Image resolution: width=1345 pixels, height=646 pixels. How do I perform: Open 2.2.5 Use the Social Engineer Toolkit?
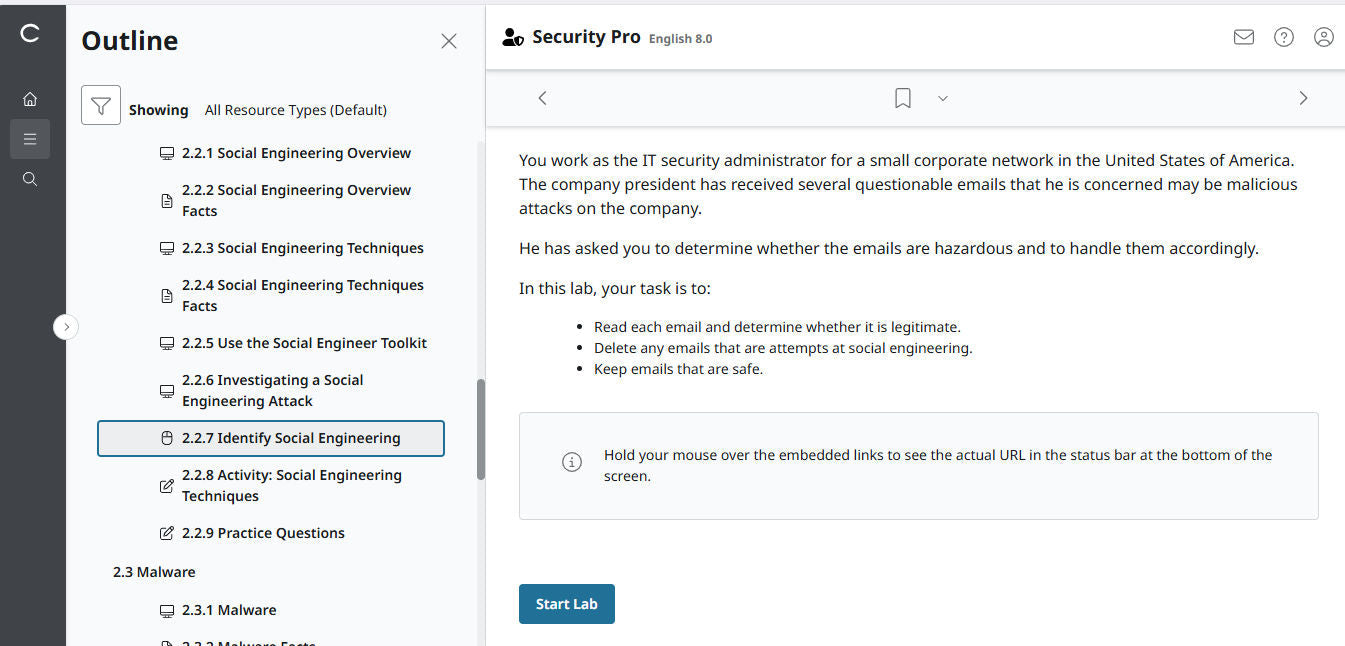coord(305,343)
